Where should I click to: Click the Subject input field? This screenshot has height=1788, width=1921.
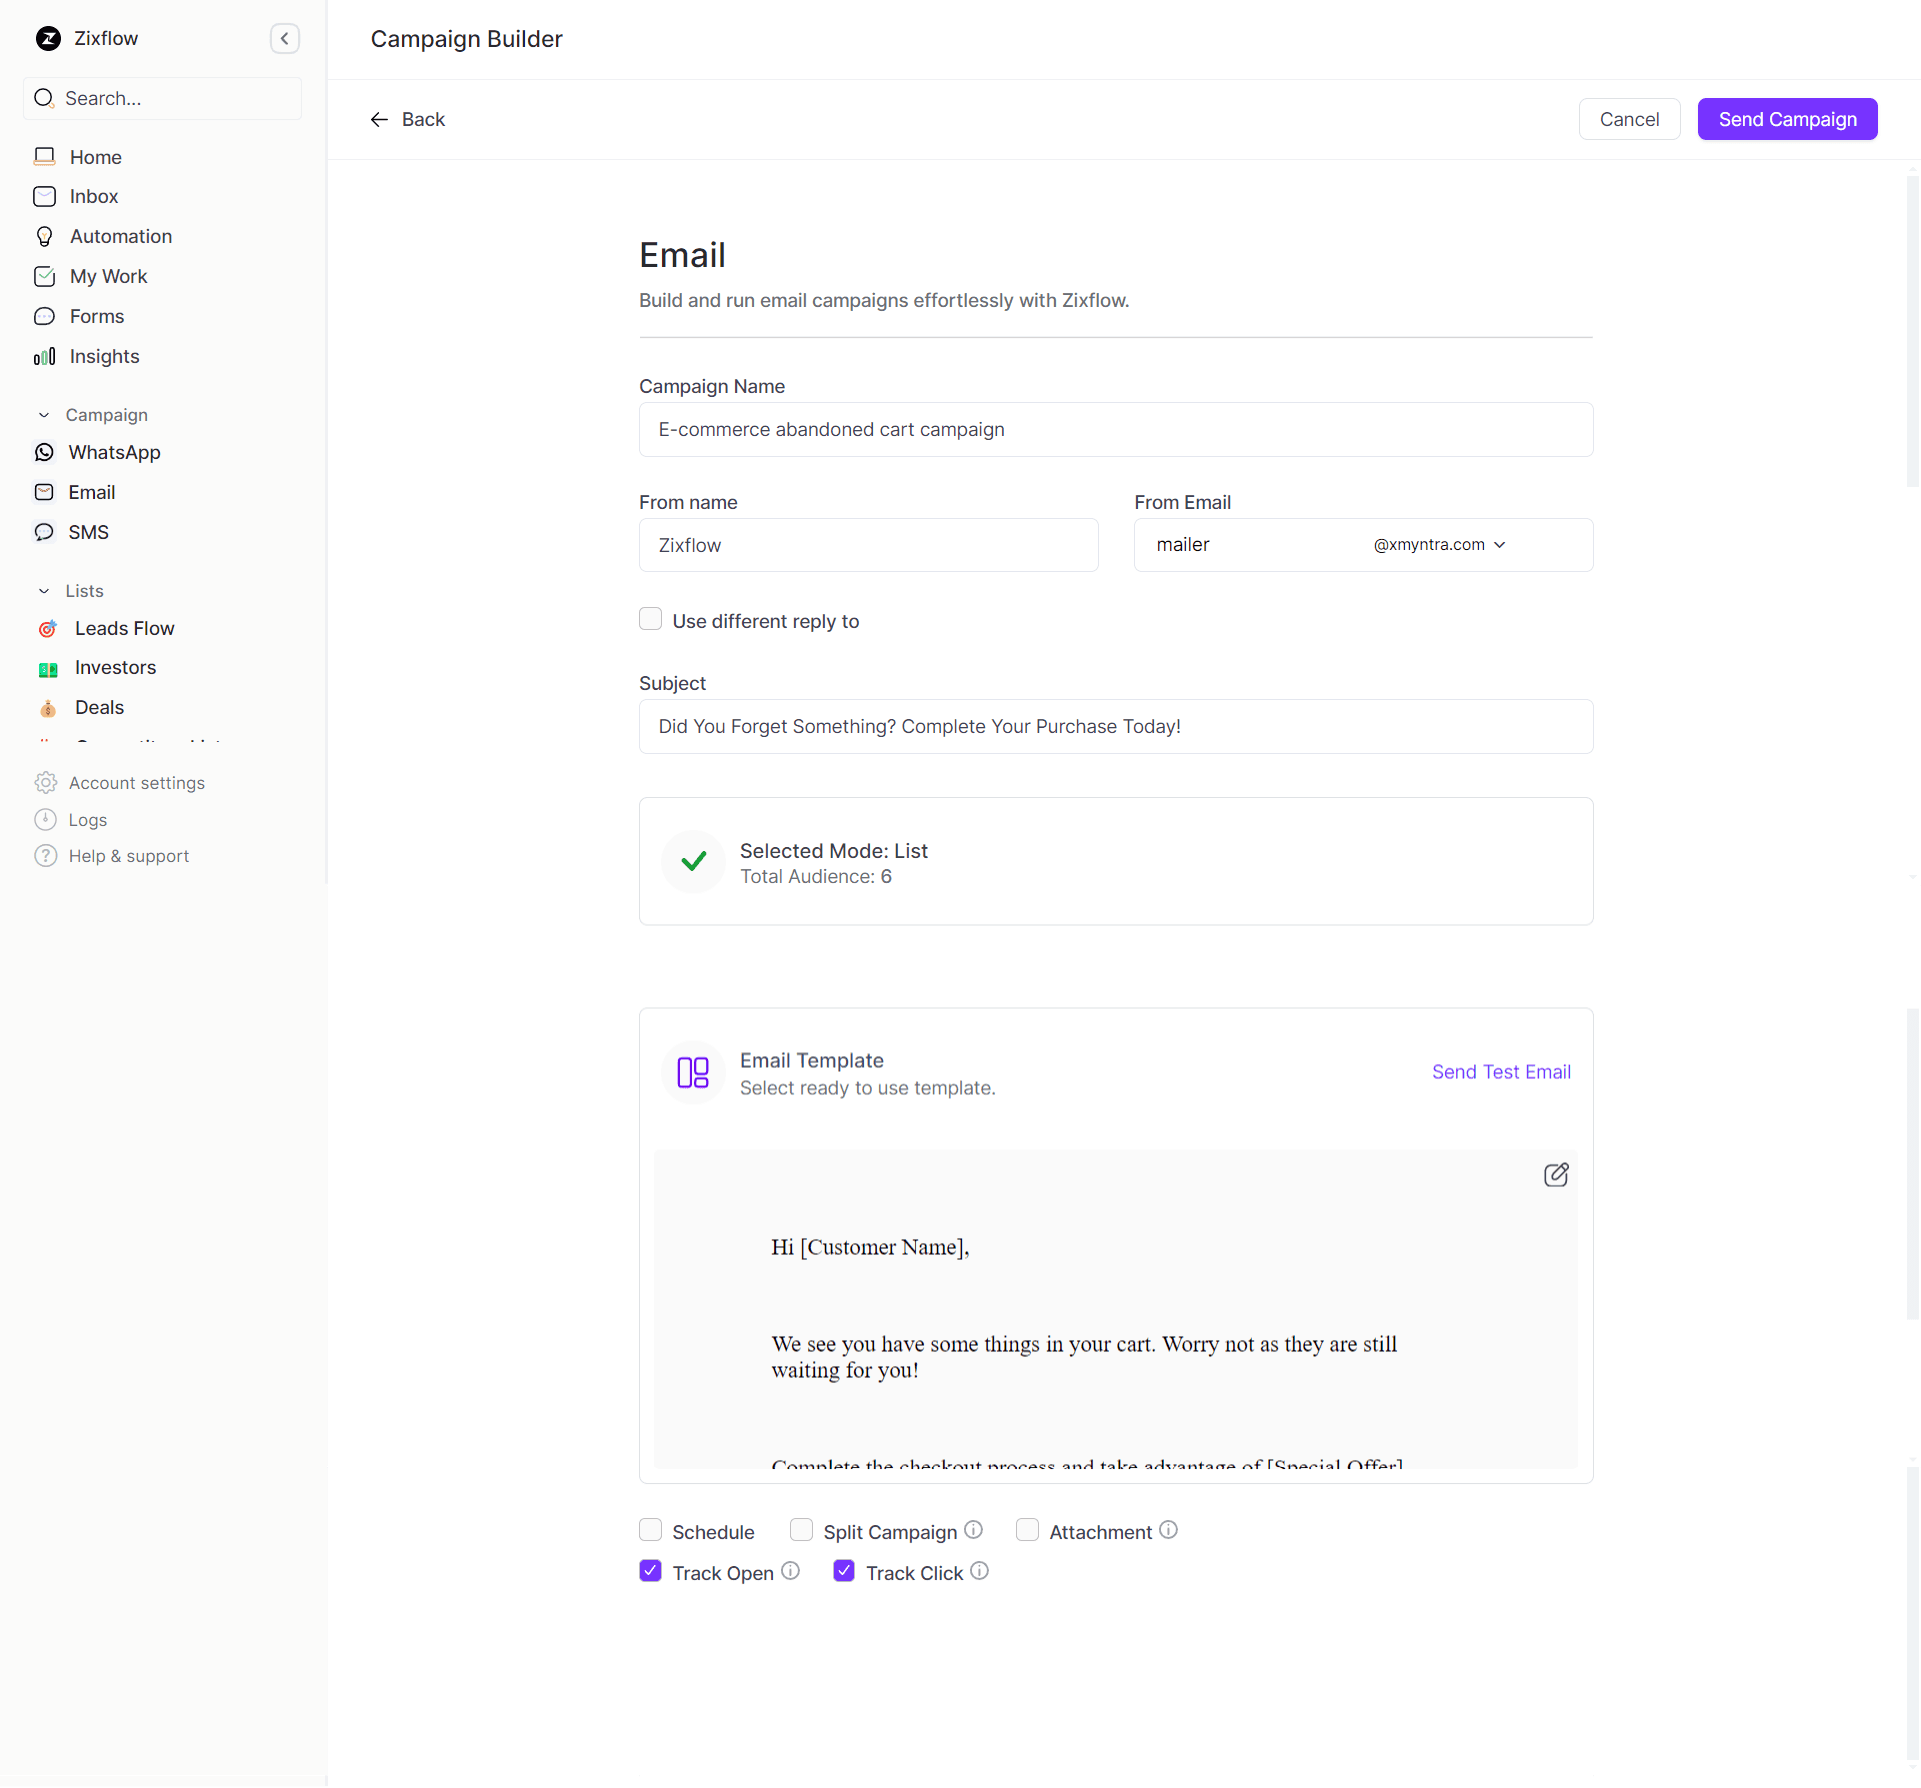[x=1115, y=727]
